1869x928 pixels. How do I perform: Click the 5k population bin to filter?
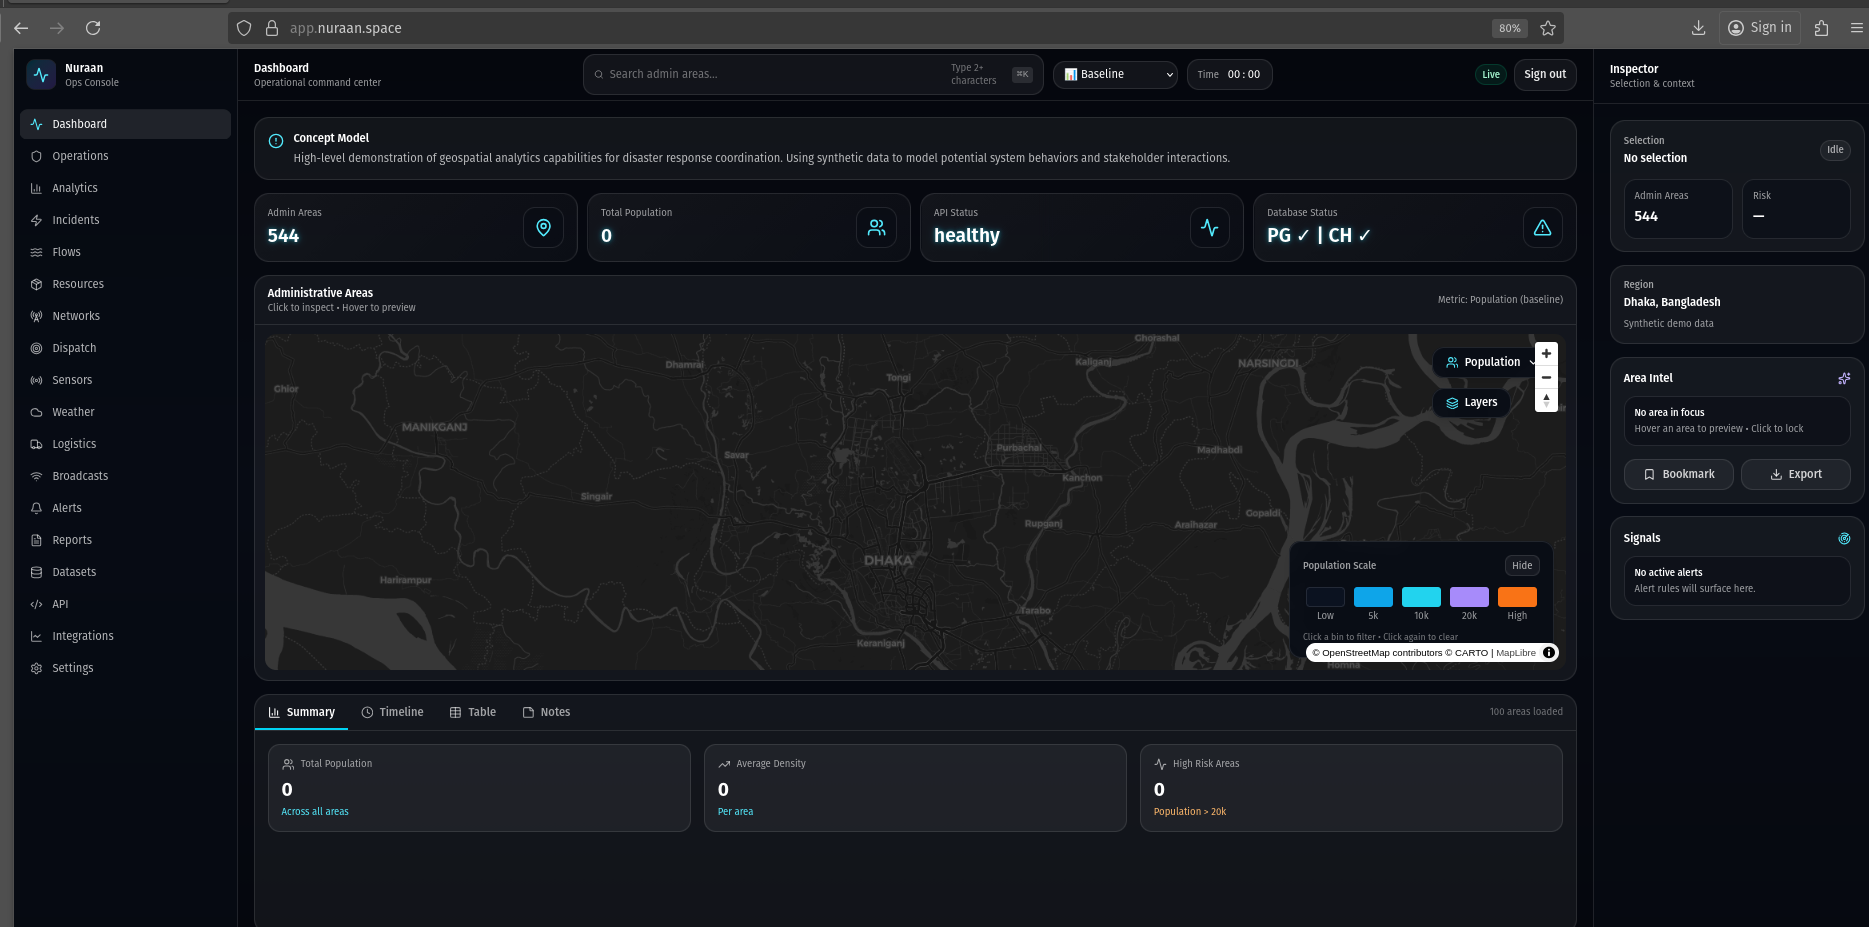pyautogui.click(x=1373, y=596)
